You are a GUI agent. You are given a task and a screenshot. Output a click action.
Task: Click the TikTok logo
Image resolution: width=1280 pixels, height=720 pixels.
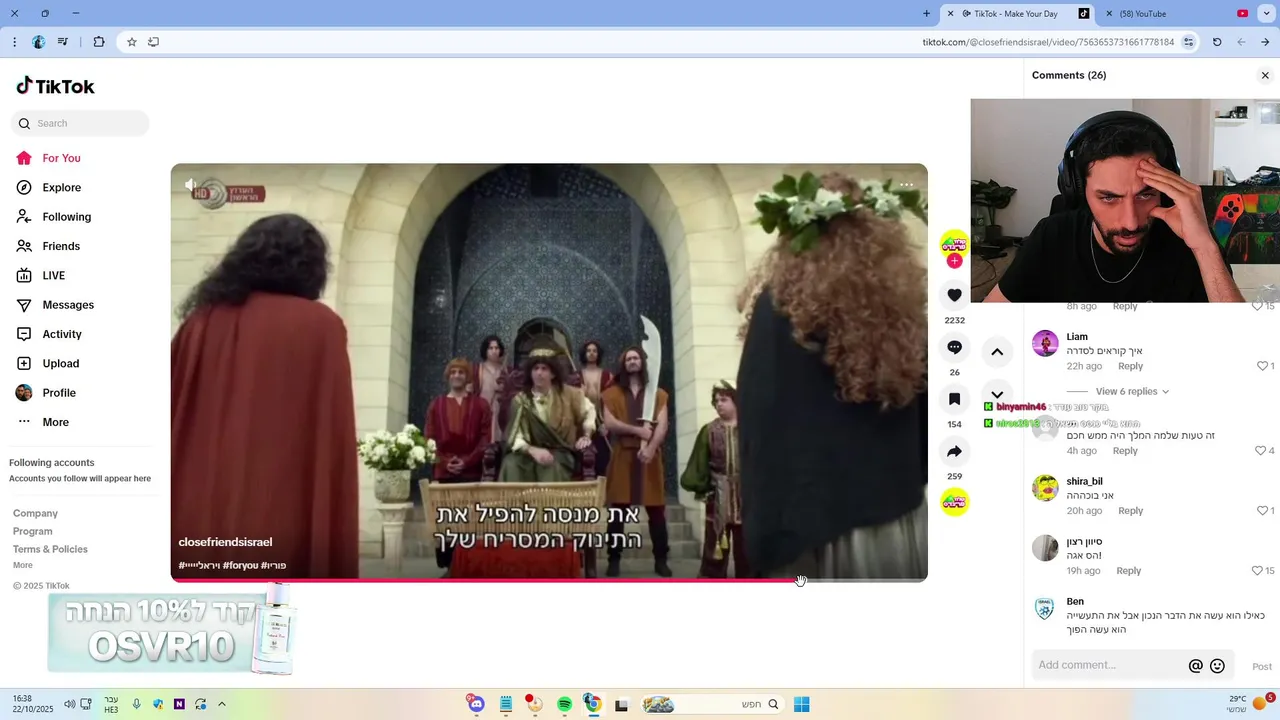coord(55,86)
